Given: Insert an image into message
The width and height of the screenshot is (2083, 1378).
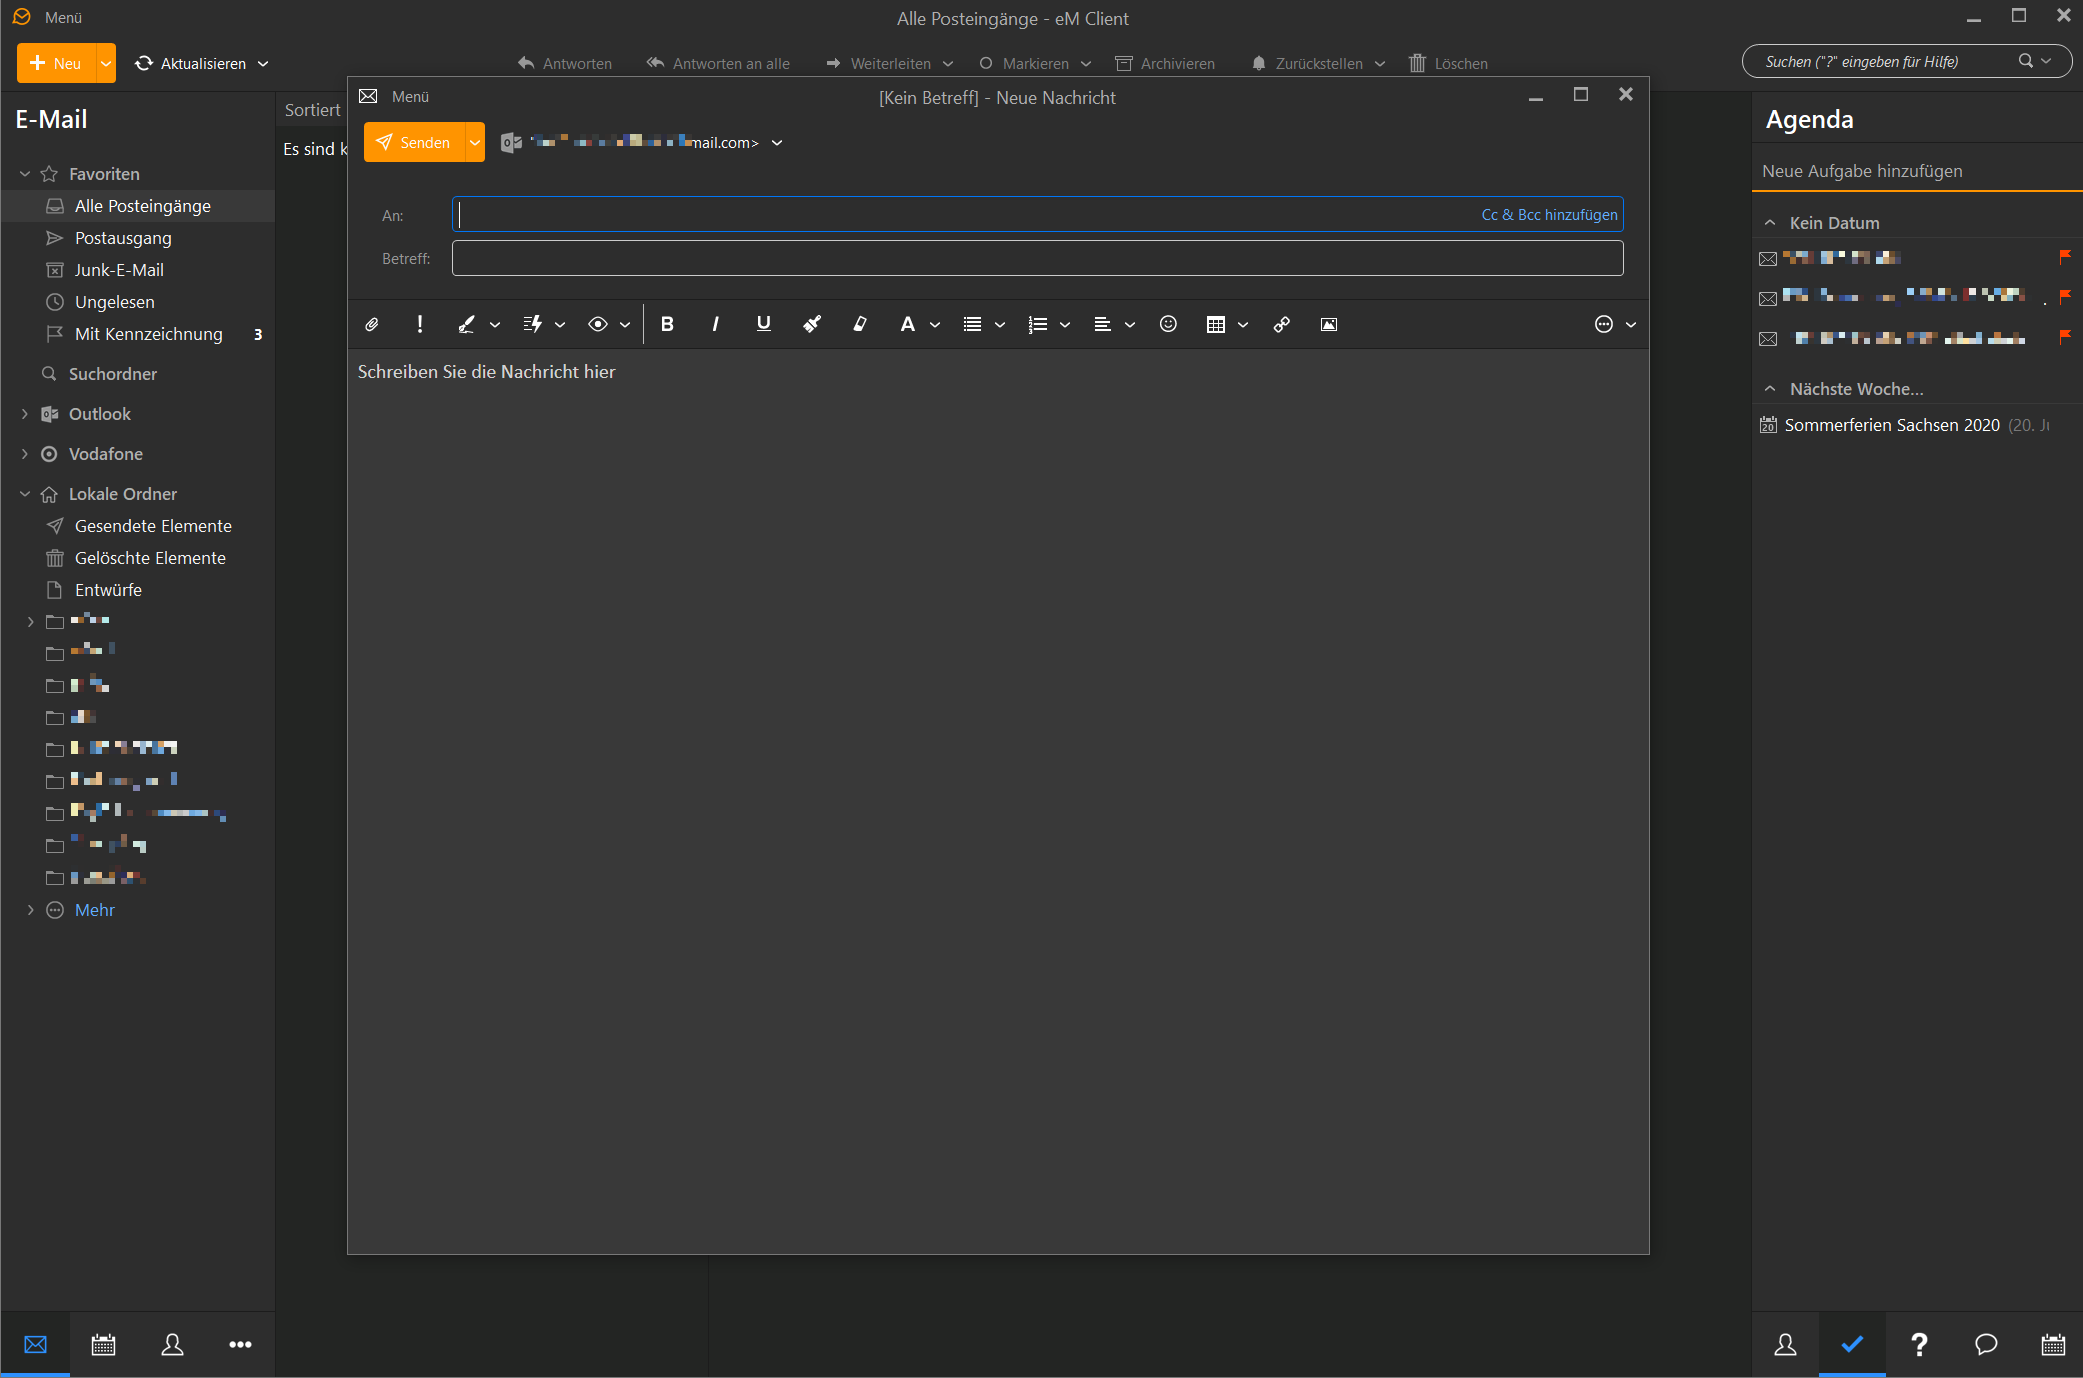Looking at the screenshot, I should coord(1329,324).
